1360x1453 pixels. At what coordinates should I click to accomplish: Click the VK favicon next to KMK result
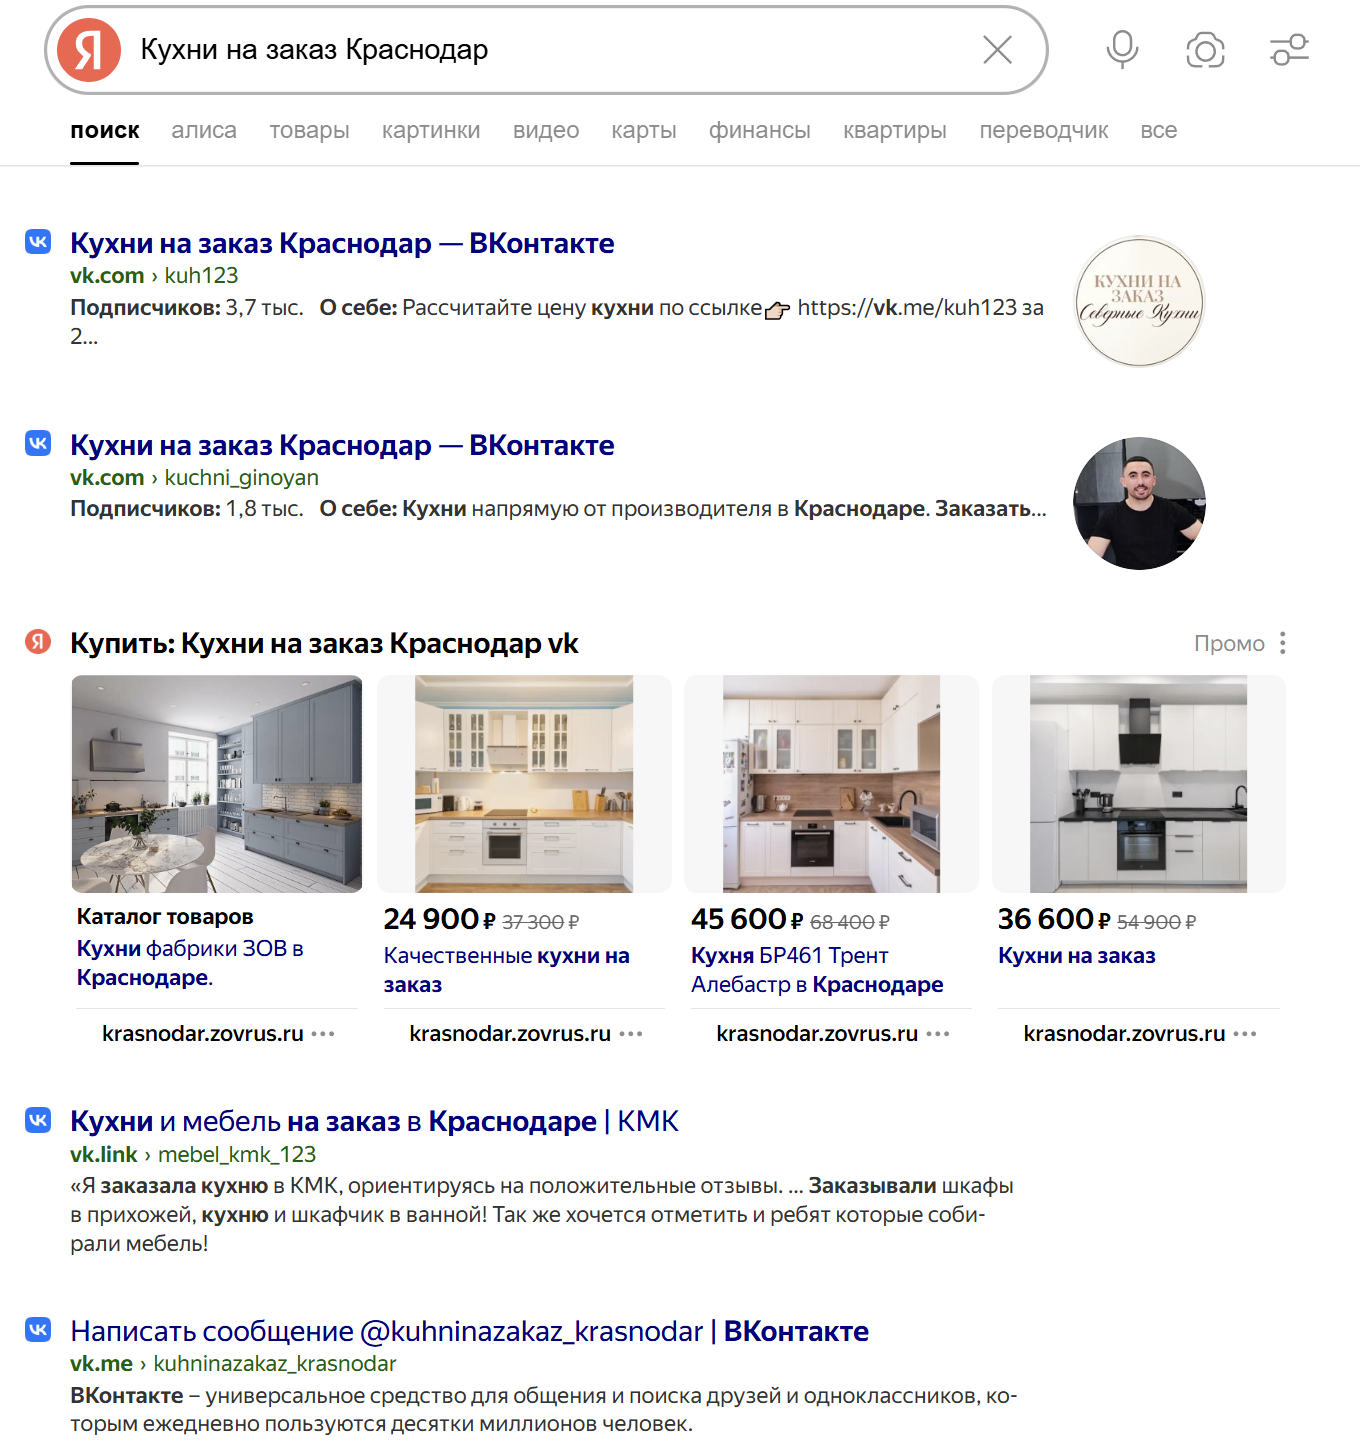click(x=38, y=1120)
